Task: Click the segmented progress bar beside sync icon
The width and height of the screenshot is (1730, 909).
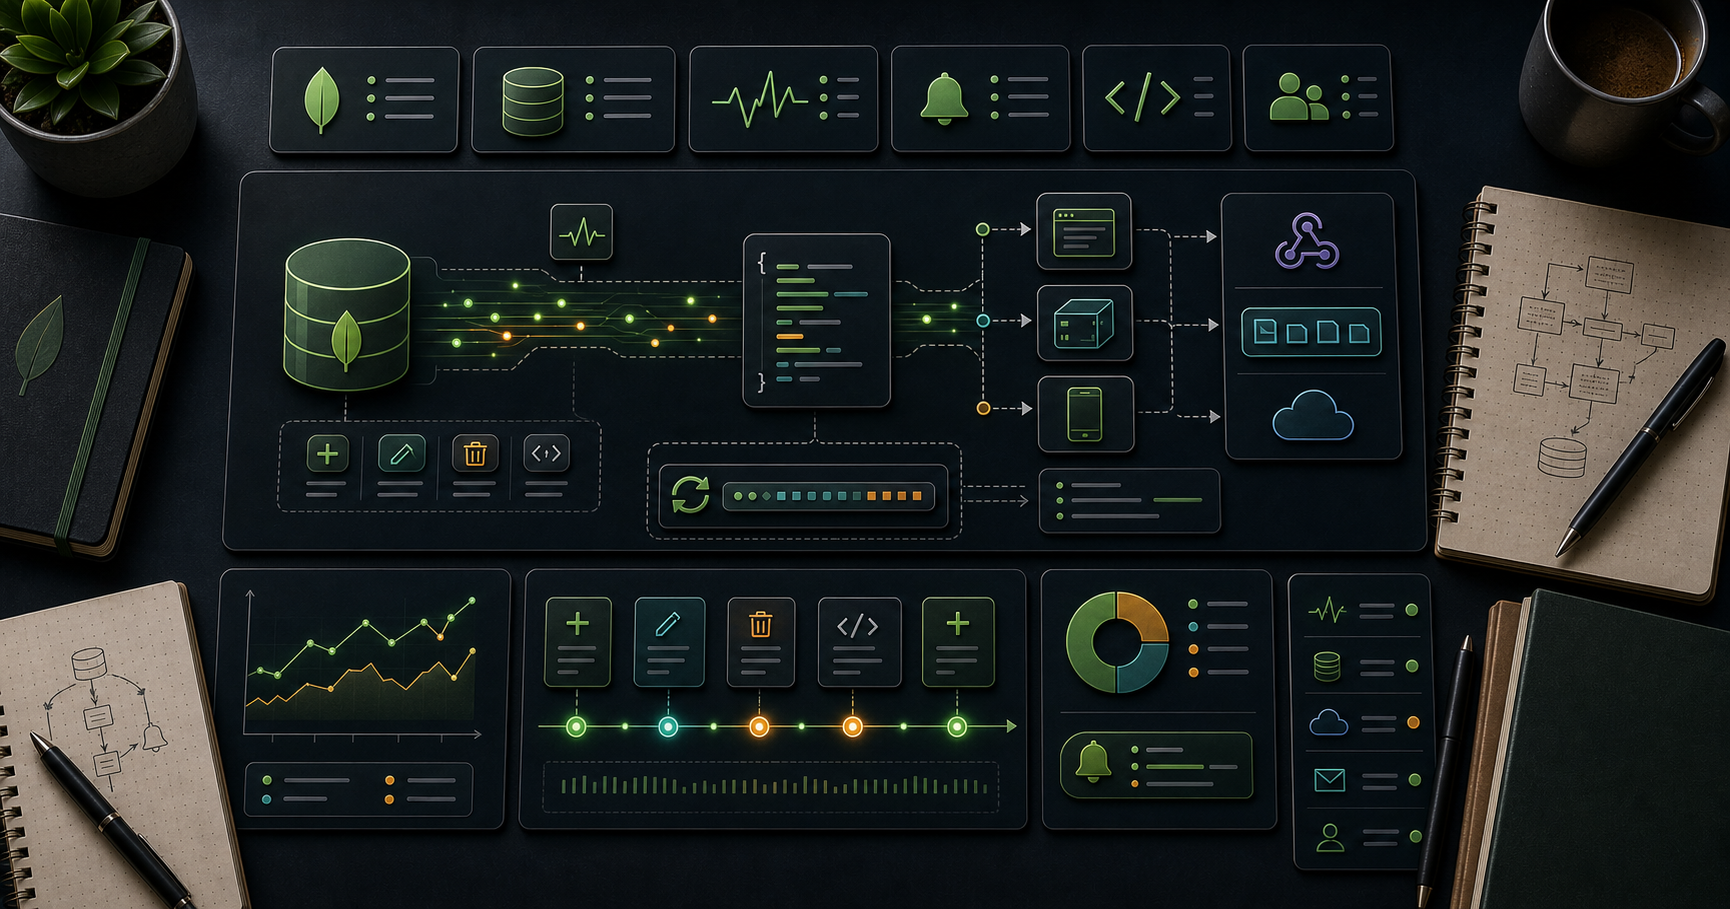Action: (x=828, y=496)
